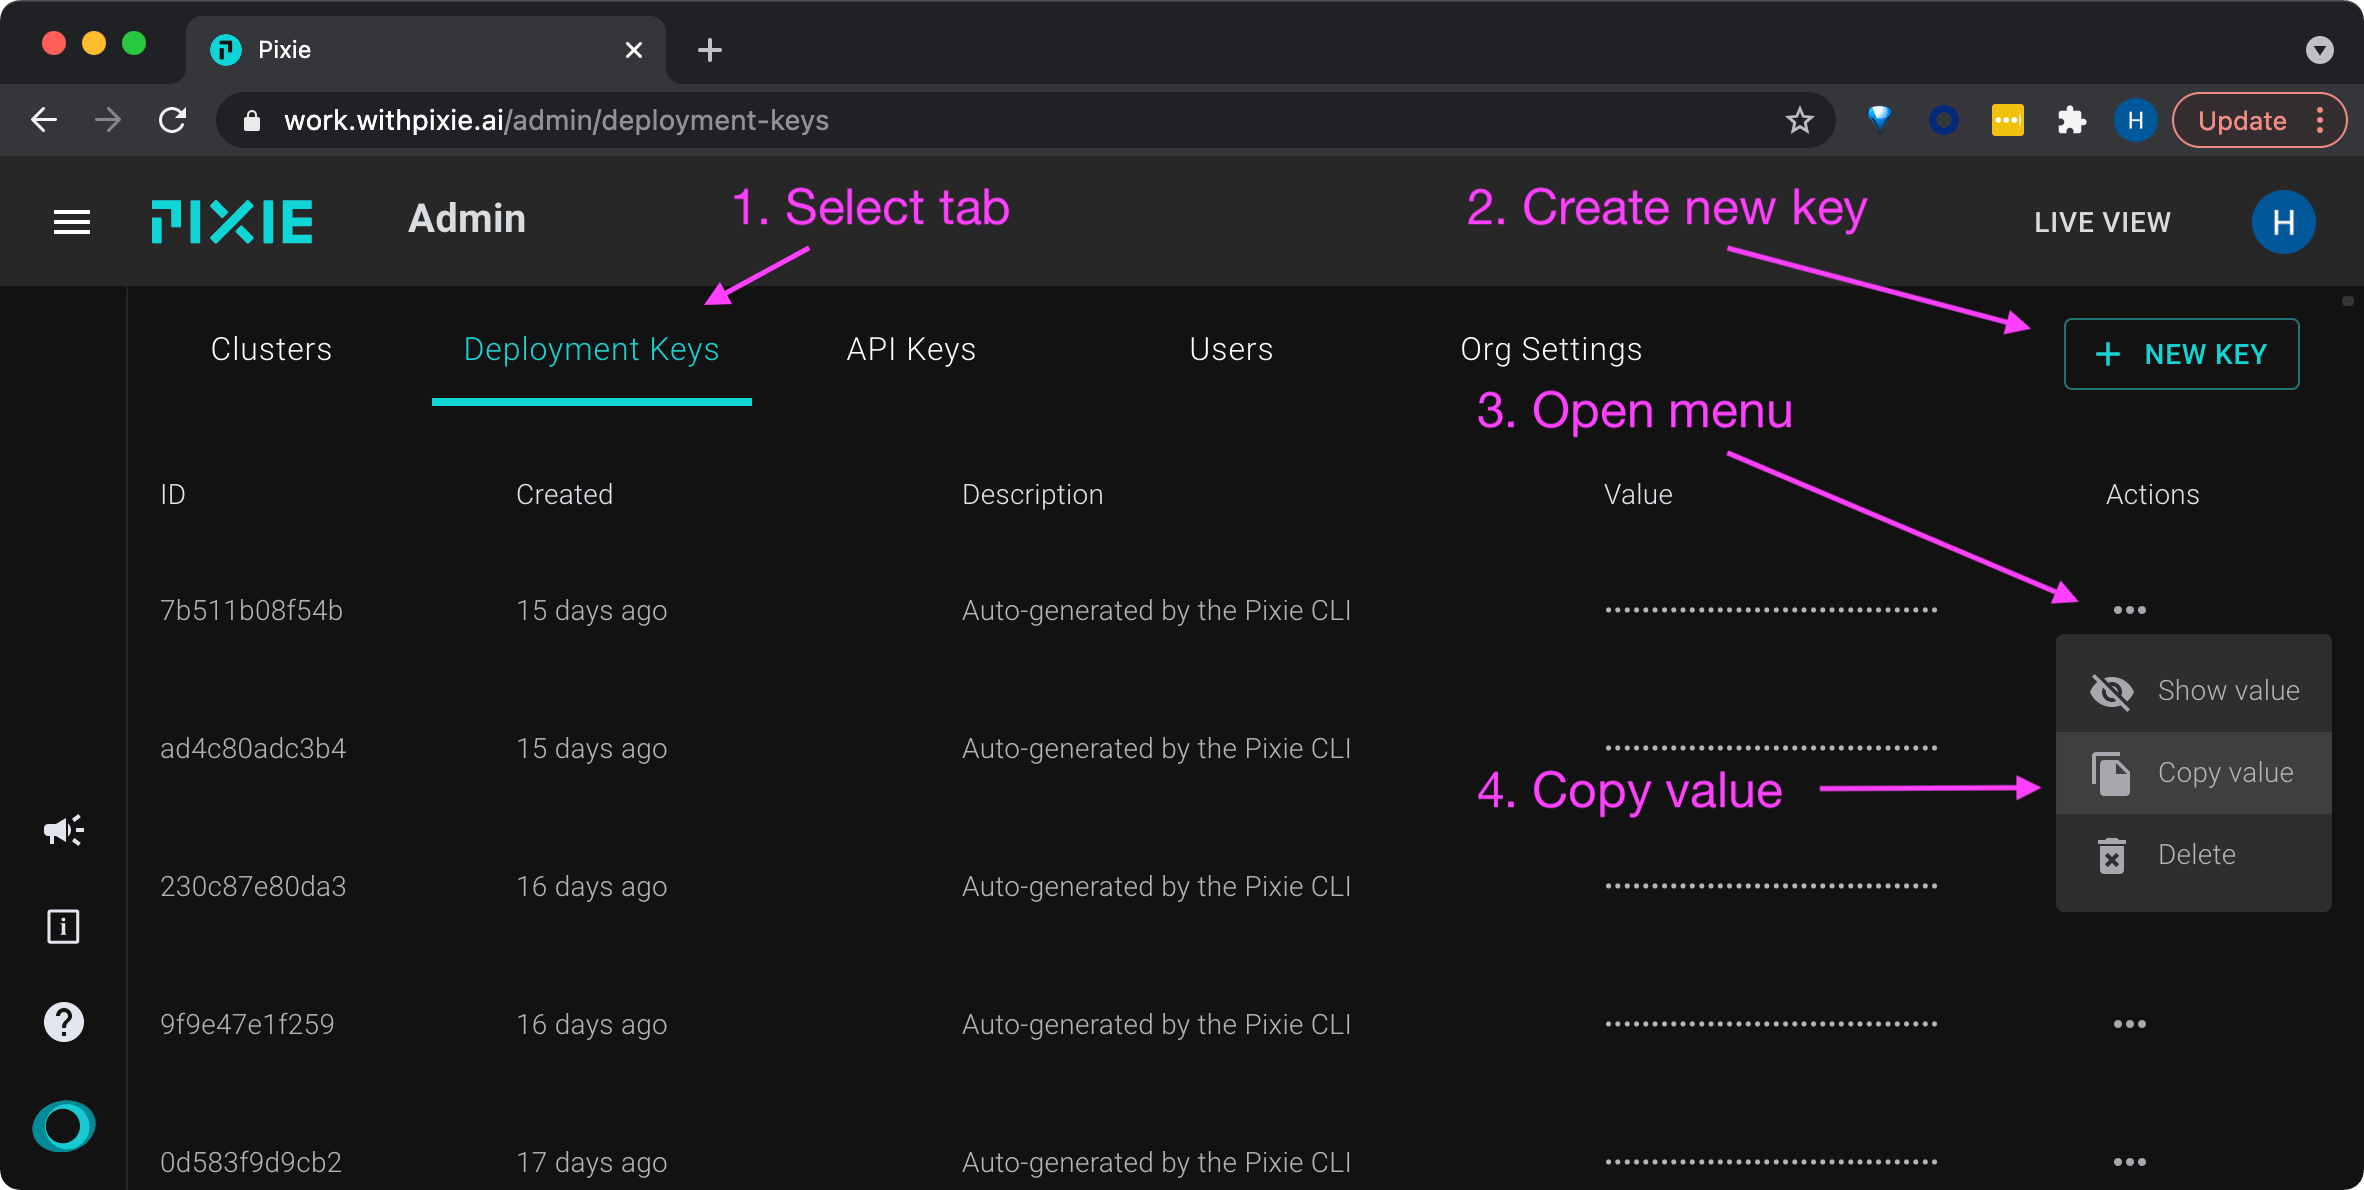Open Chrome three-dot menu beside Update
The height and width of the screenshot is (1190, 2364).
(x=2320, y=121)
